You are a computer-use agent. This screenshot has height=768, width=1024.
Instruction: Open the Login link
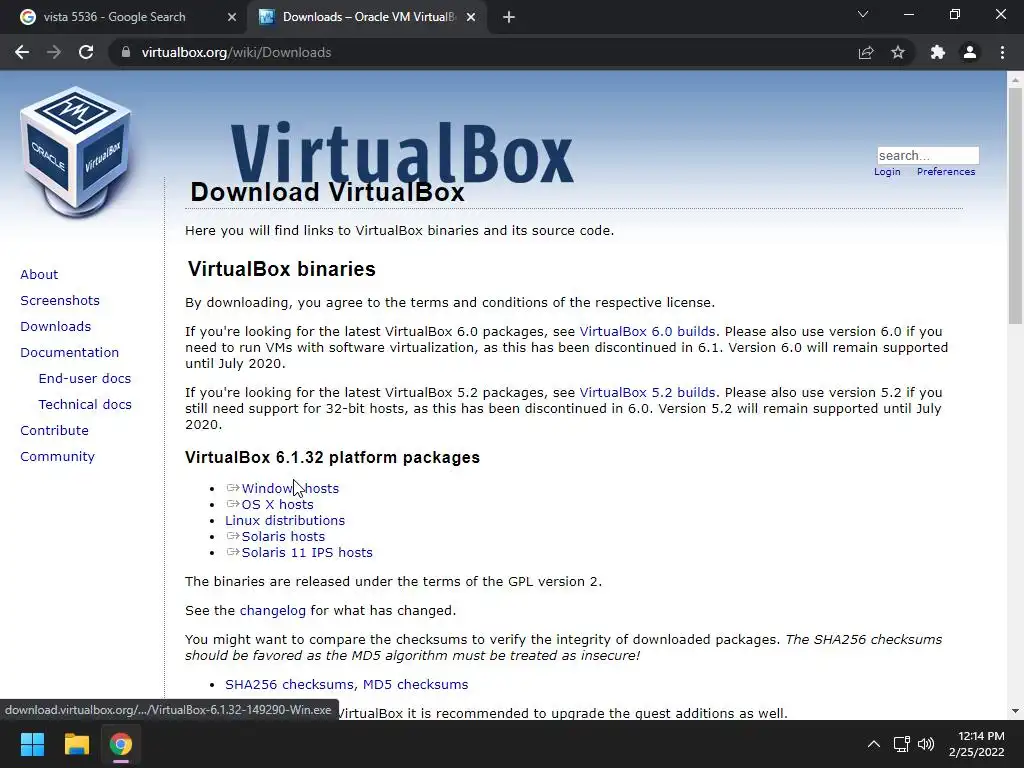point(887,172)
